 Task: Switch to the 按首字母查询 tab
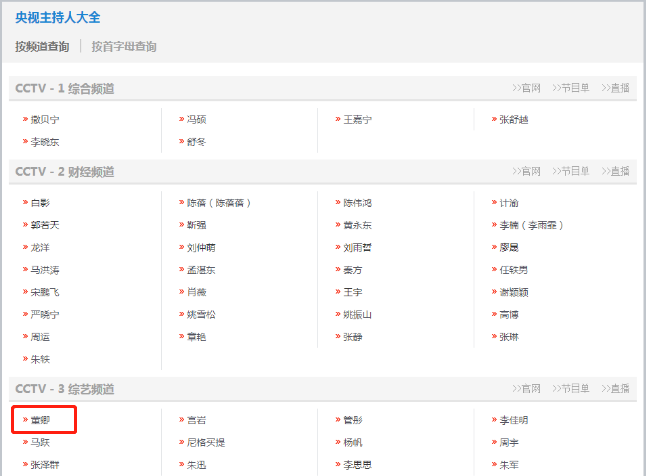[x=124, y=47]
